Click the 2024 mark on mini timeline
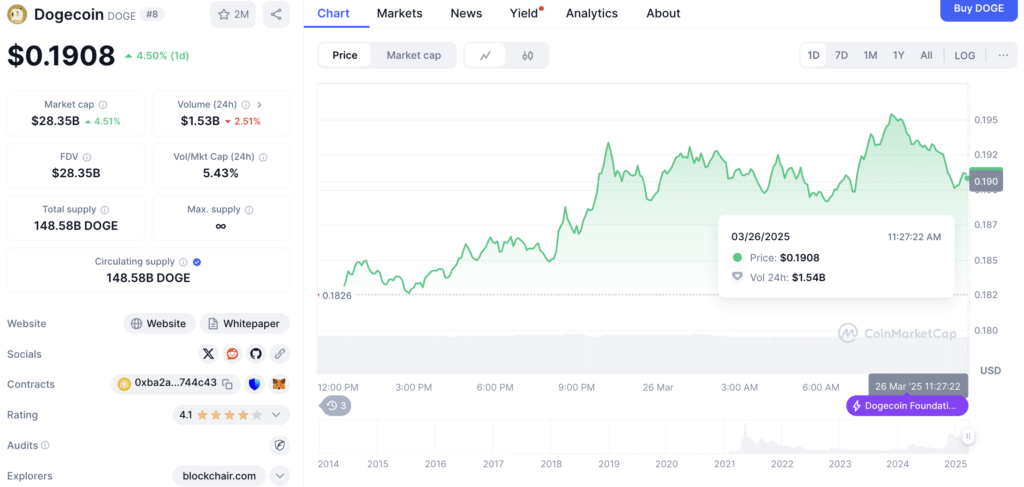This screenshot has height=487, width=1024. [x=897, y=463]
